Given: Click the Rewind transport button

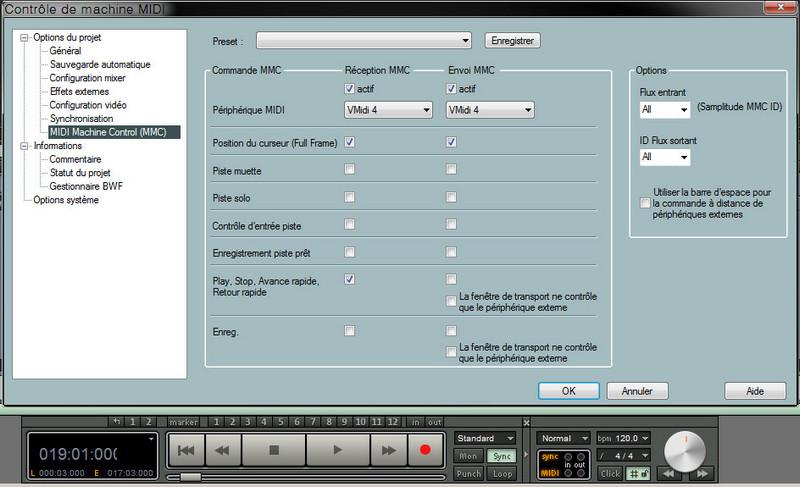Looking at the screenshot, I should pos(221,451).
